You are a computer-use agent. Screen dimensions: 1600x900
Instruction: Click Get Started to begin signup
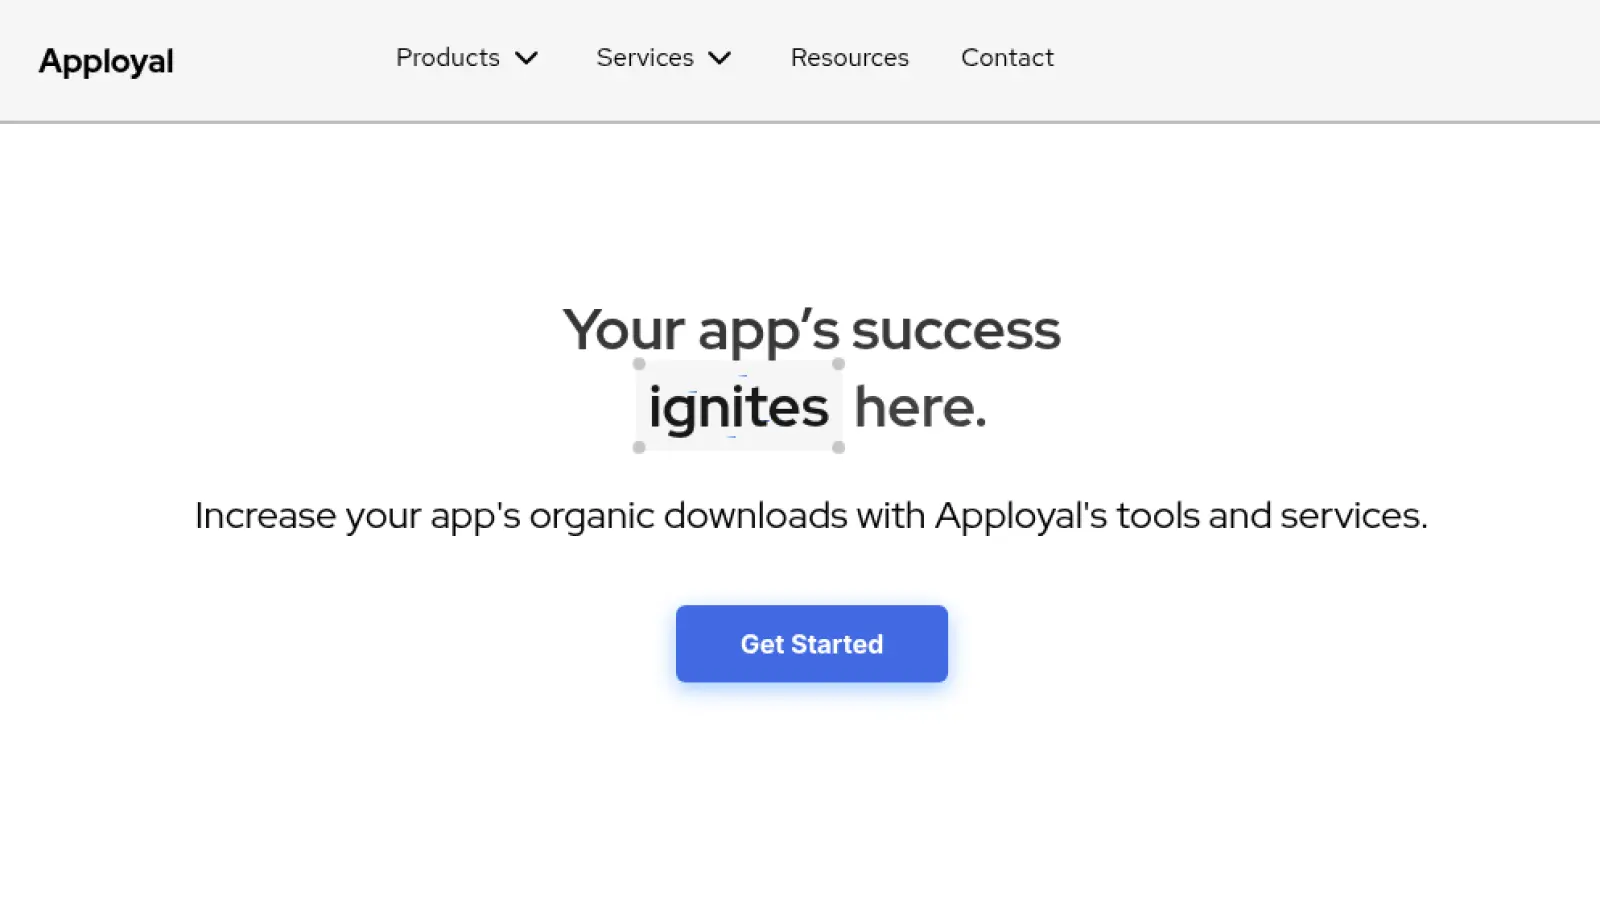pos(811,643)
